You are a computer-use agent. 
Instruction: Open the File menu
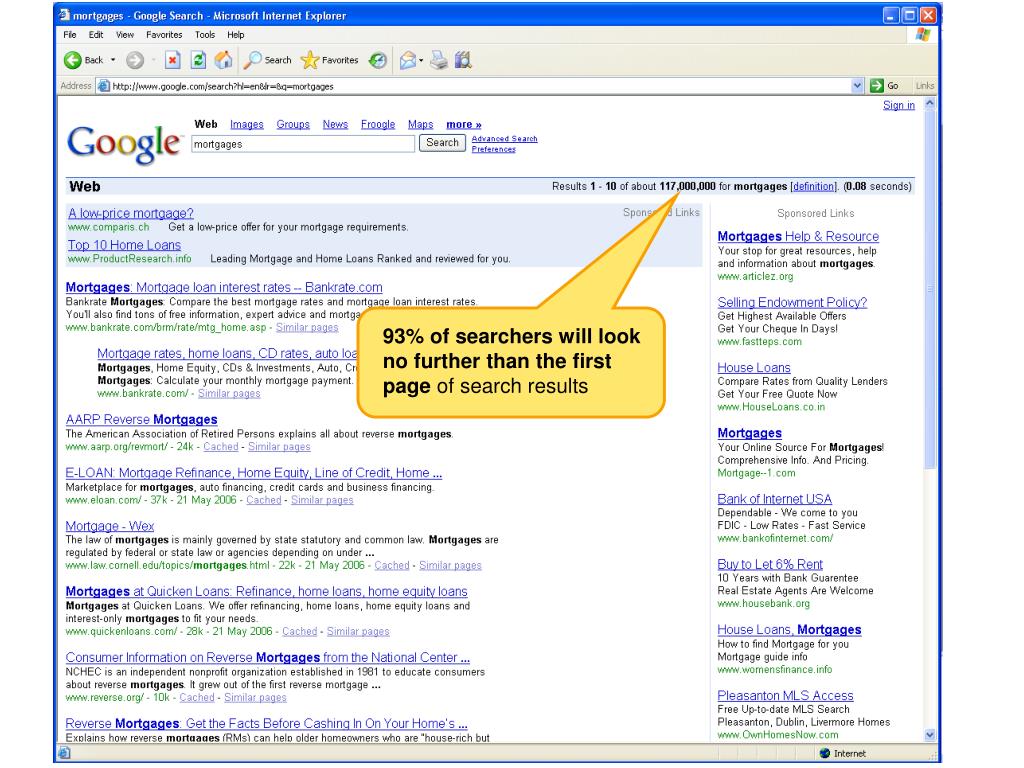click(70, 35)
